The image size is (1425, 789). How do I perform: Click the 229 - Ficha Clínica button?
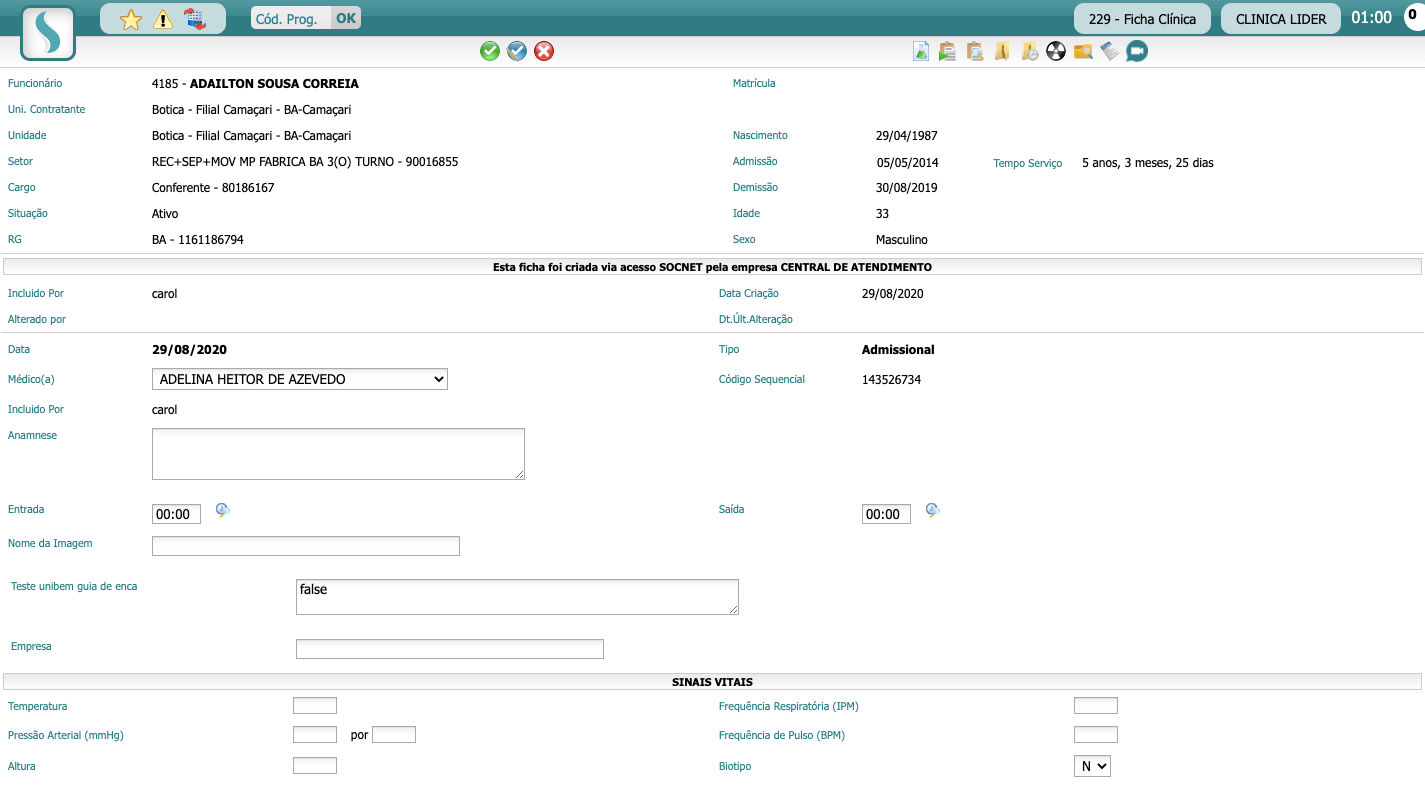1142,19
